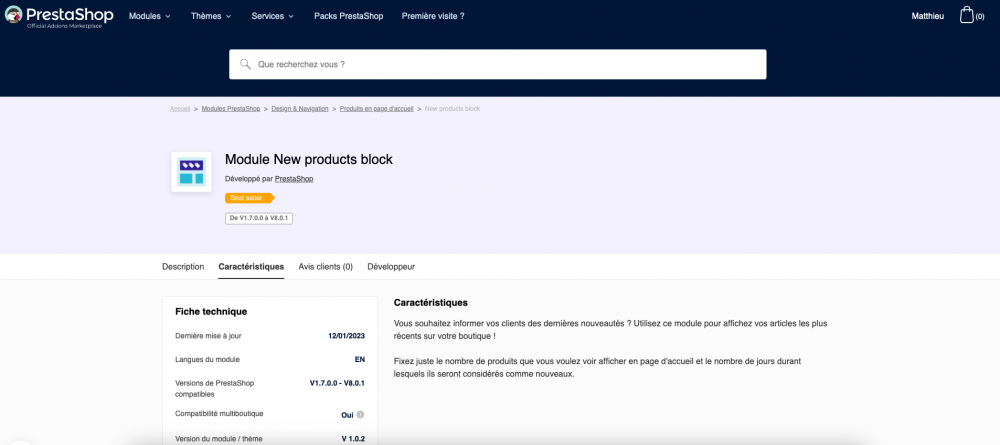1000x445 pixels.
Task: Click the New products block module icon
Action: point(191,171)
